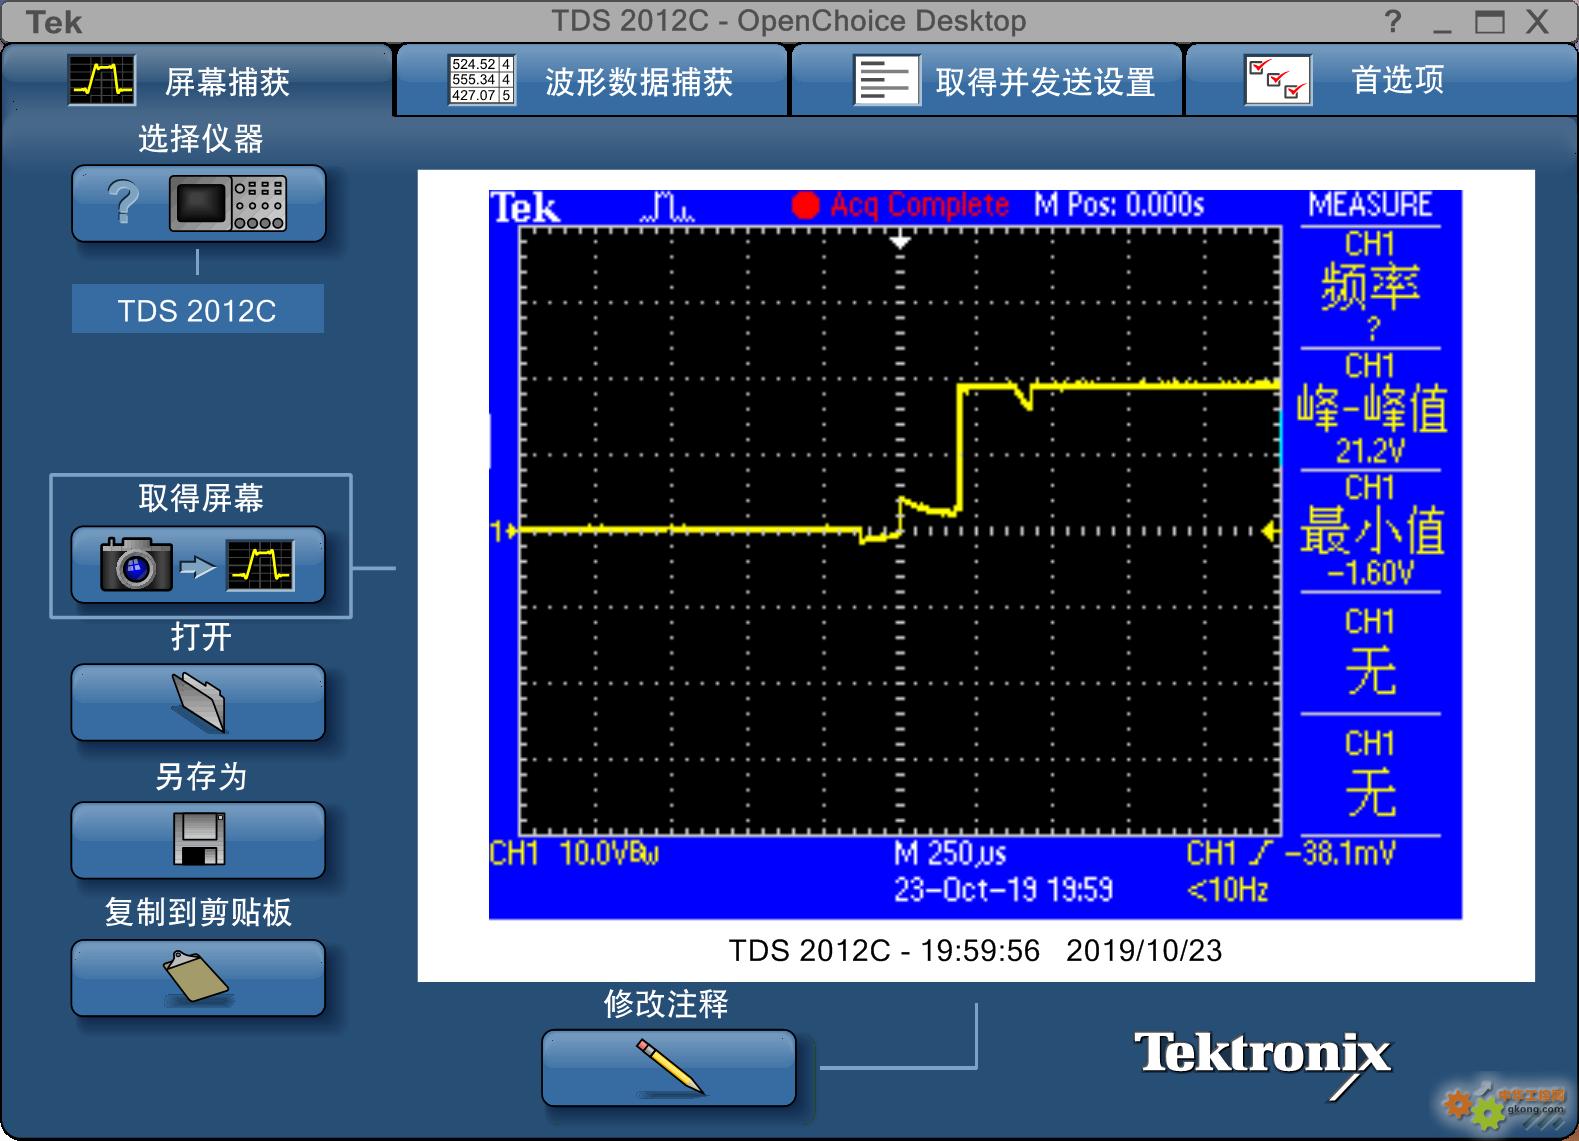Open the 首选项 preferences tab
The width and height of the screenshot is (1579, 1141).
point(1381,81)
